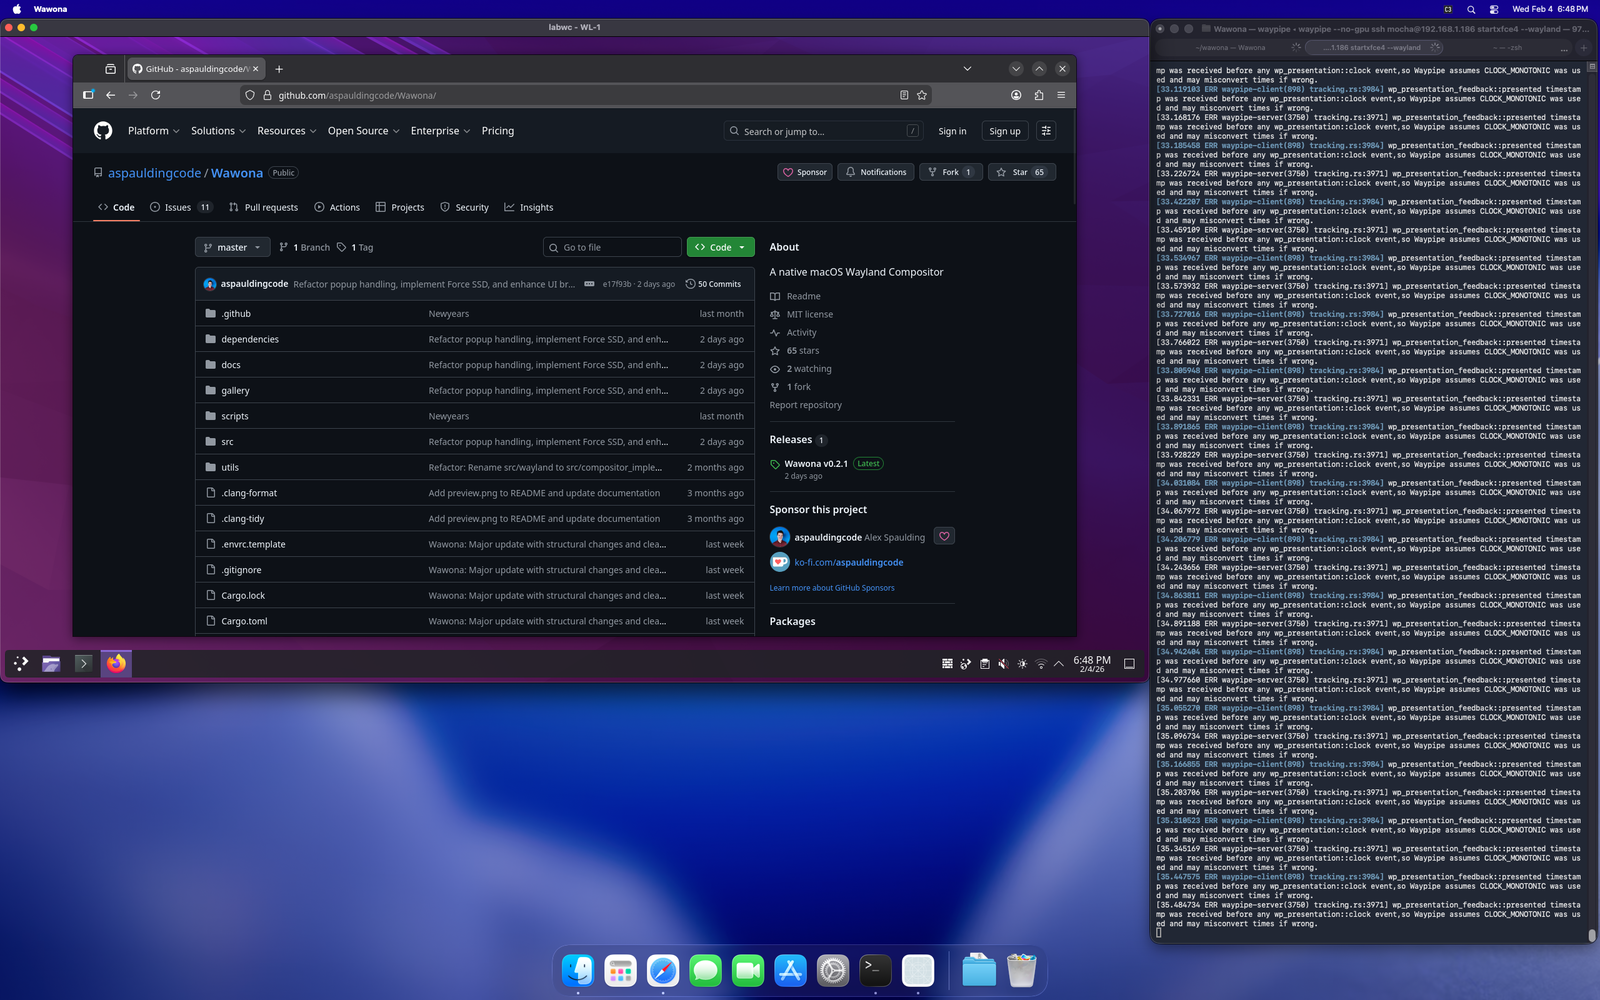Toggle notifications with the bell button
The image size is (1600, 1000).
coord(875,172)
